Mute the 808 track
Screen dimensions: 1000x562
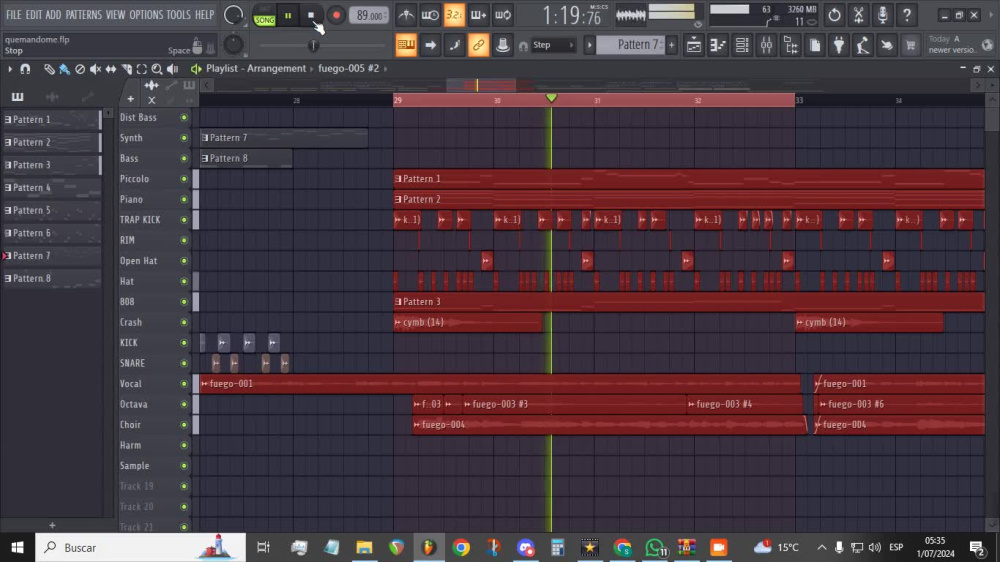click(x=184, y=302)
